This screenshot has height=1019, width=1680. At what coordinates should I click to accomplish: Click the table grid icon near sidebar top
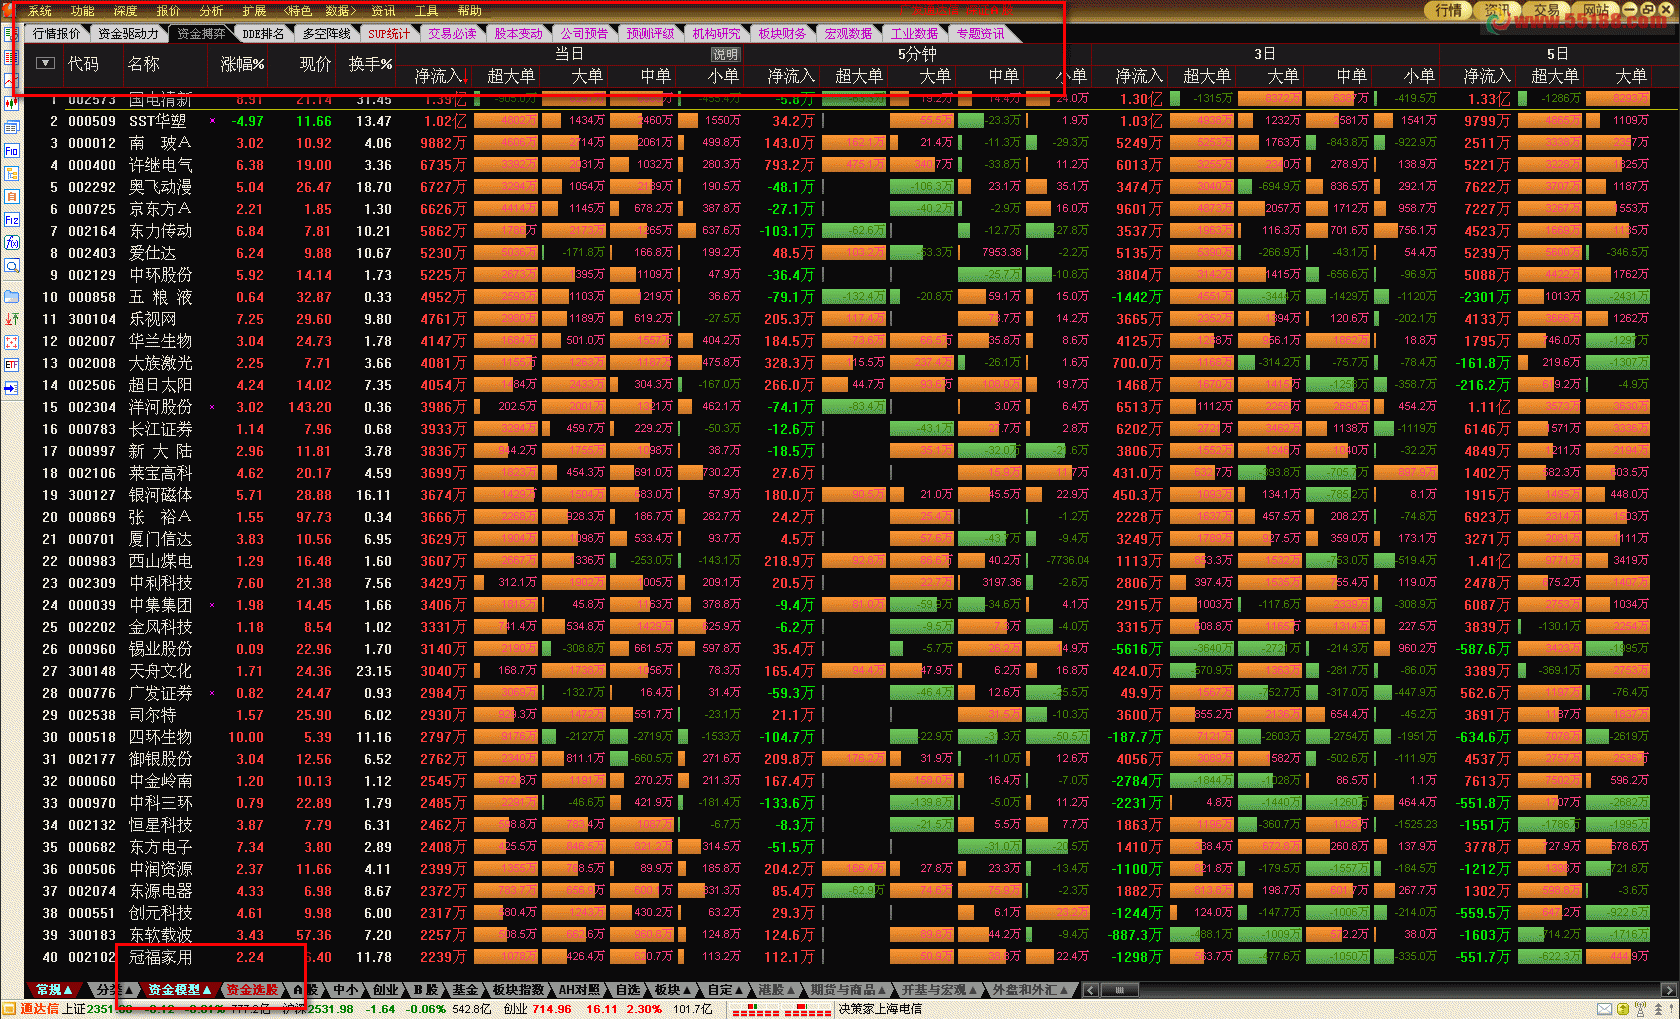tap(11, 57)
